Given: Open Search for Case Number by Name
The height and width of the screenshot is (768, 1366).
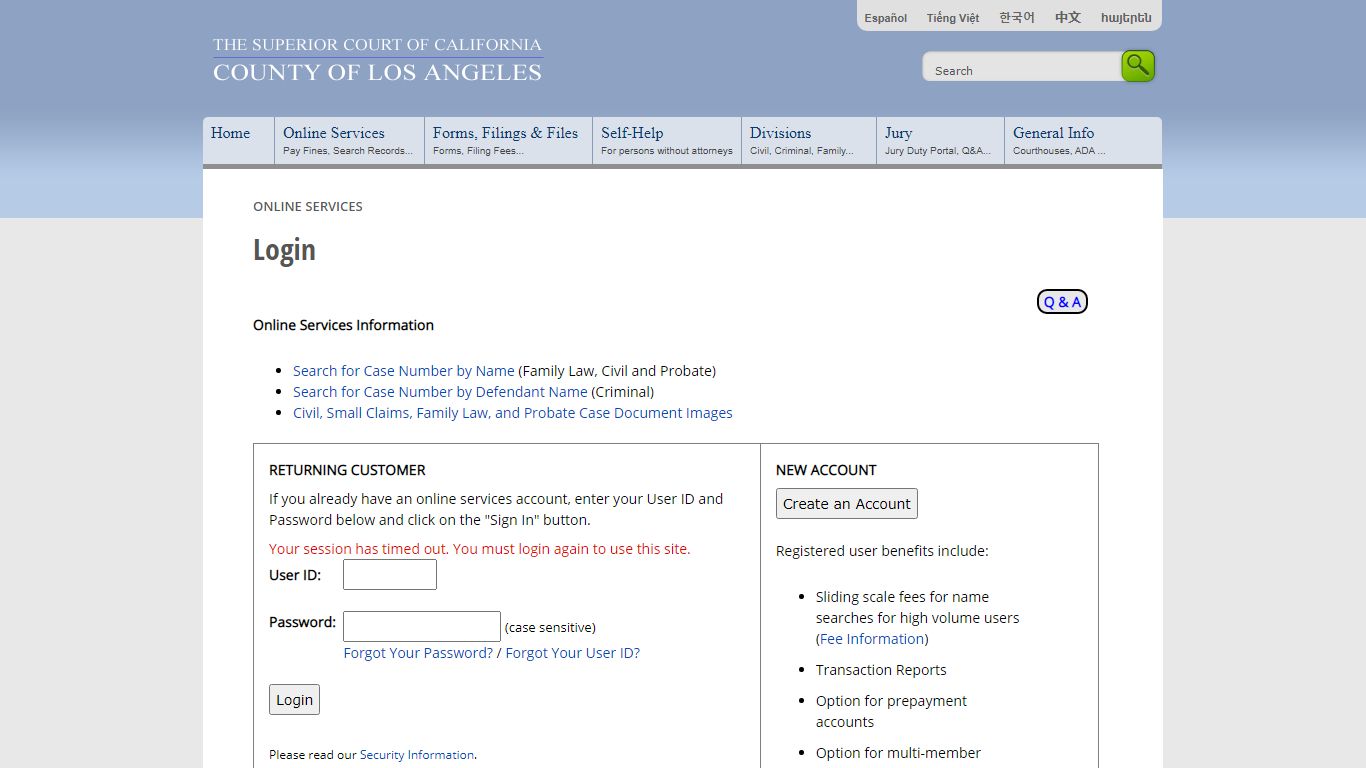Looking at the screenshot, I should point(403,371).
